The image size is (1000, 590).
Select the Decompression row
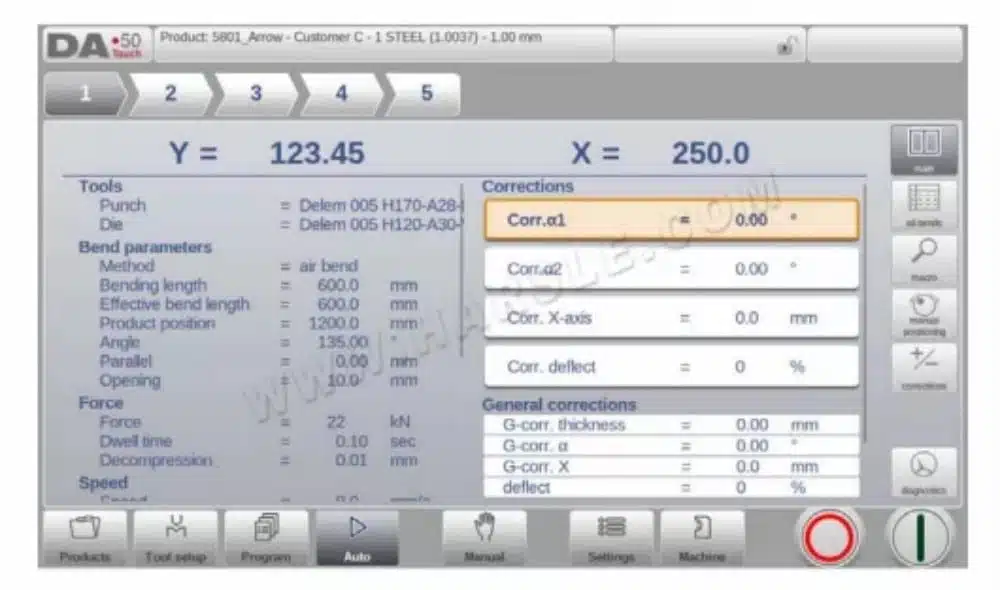[258, 460]
